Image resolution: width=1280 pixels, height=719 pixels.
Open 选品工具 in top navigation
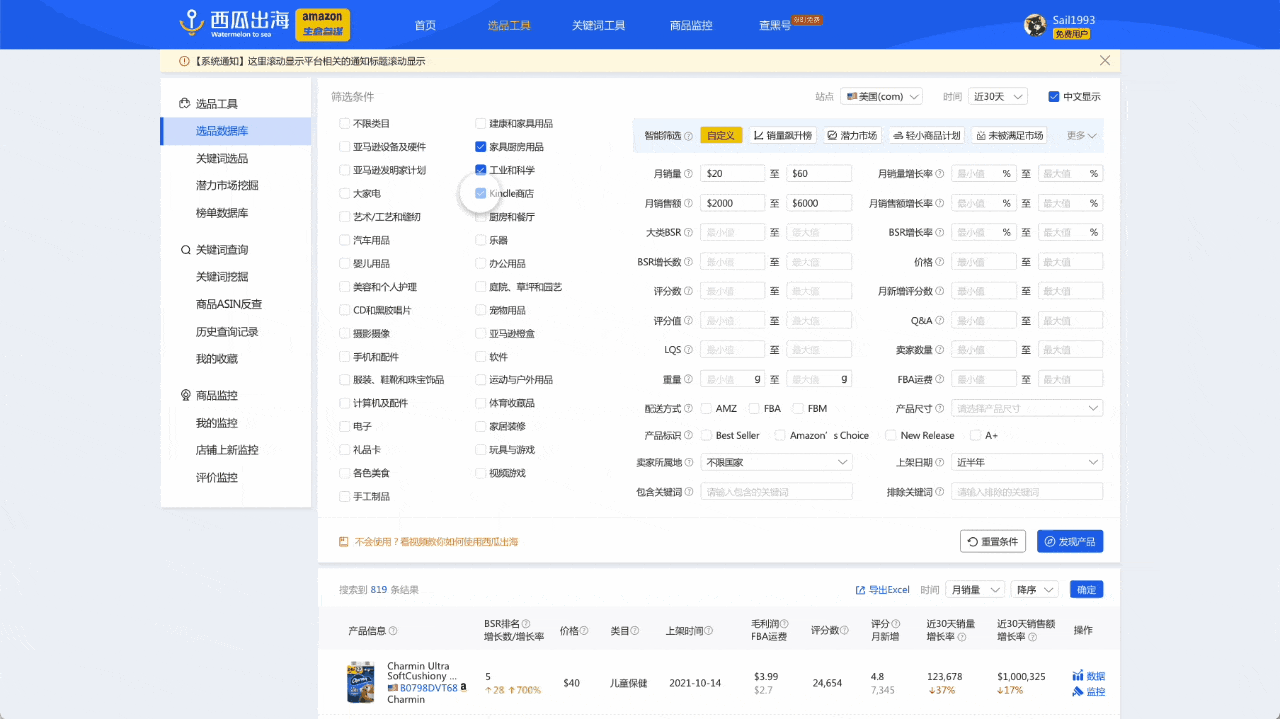[509, 26]
